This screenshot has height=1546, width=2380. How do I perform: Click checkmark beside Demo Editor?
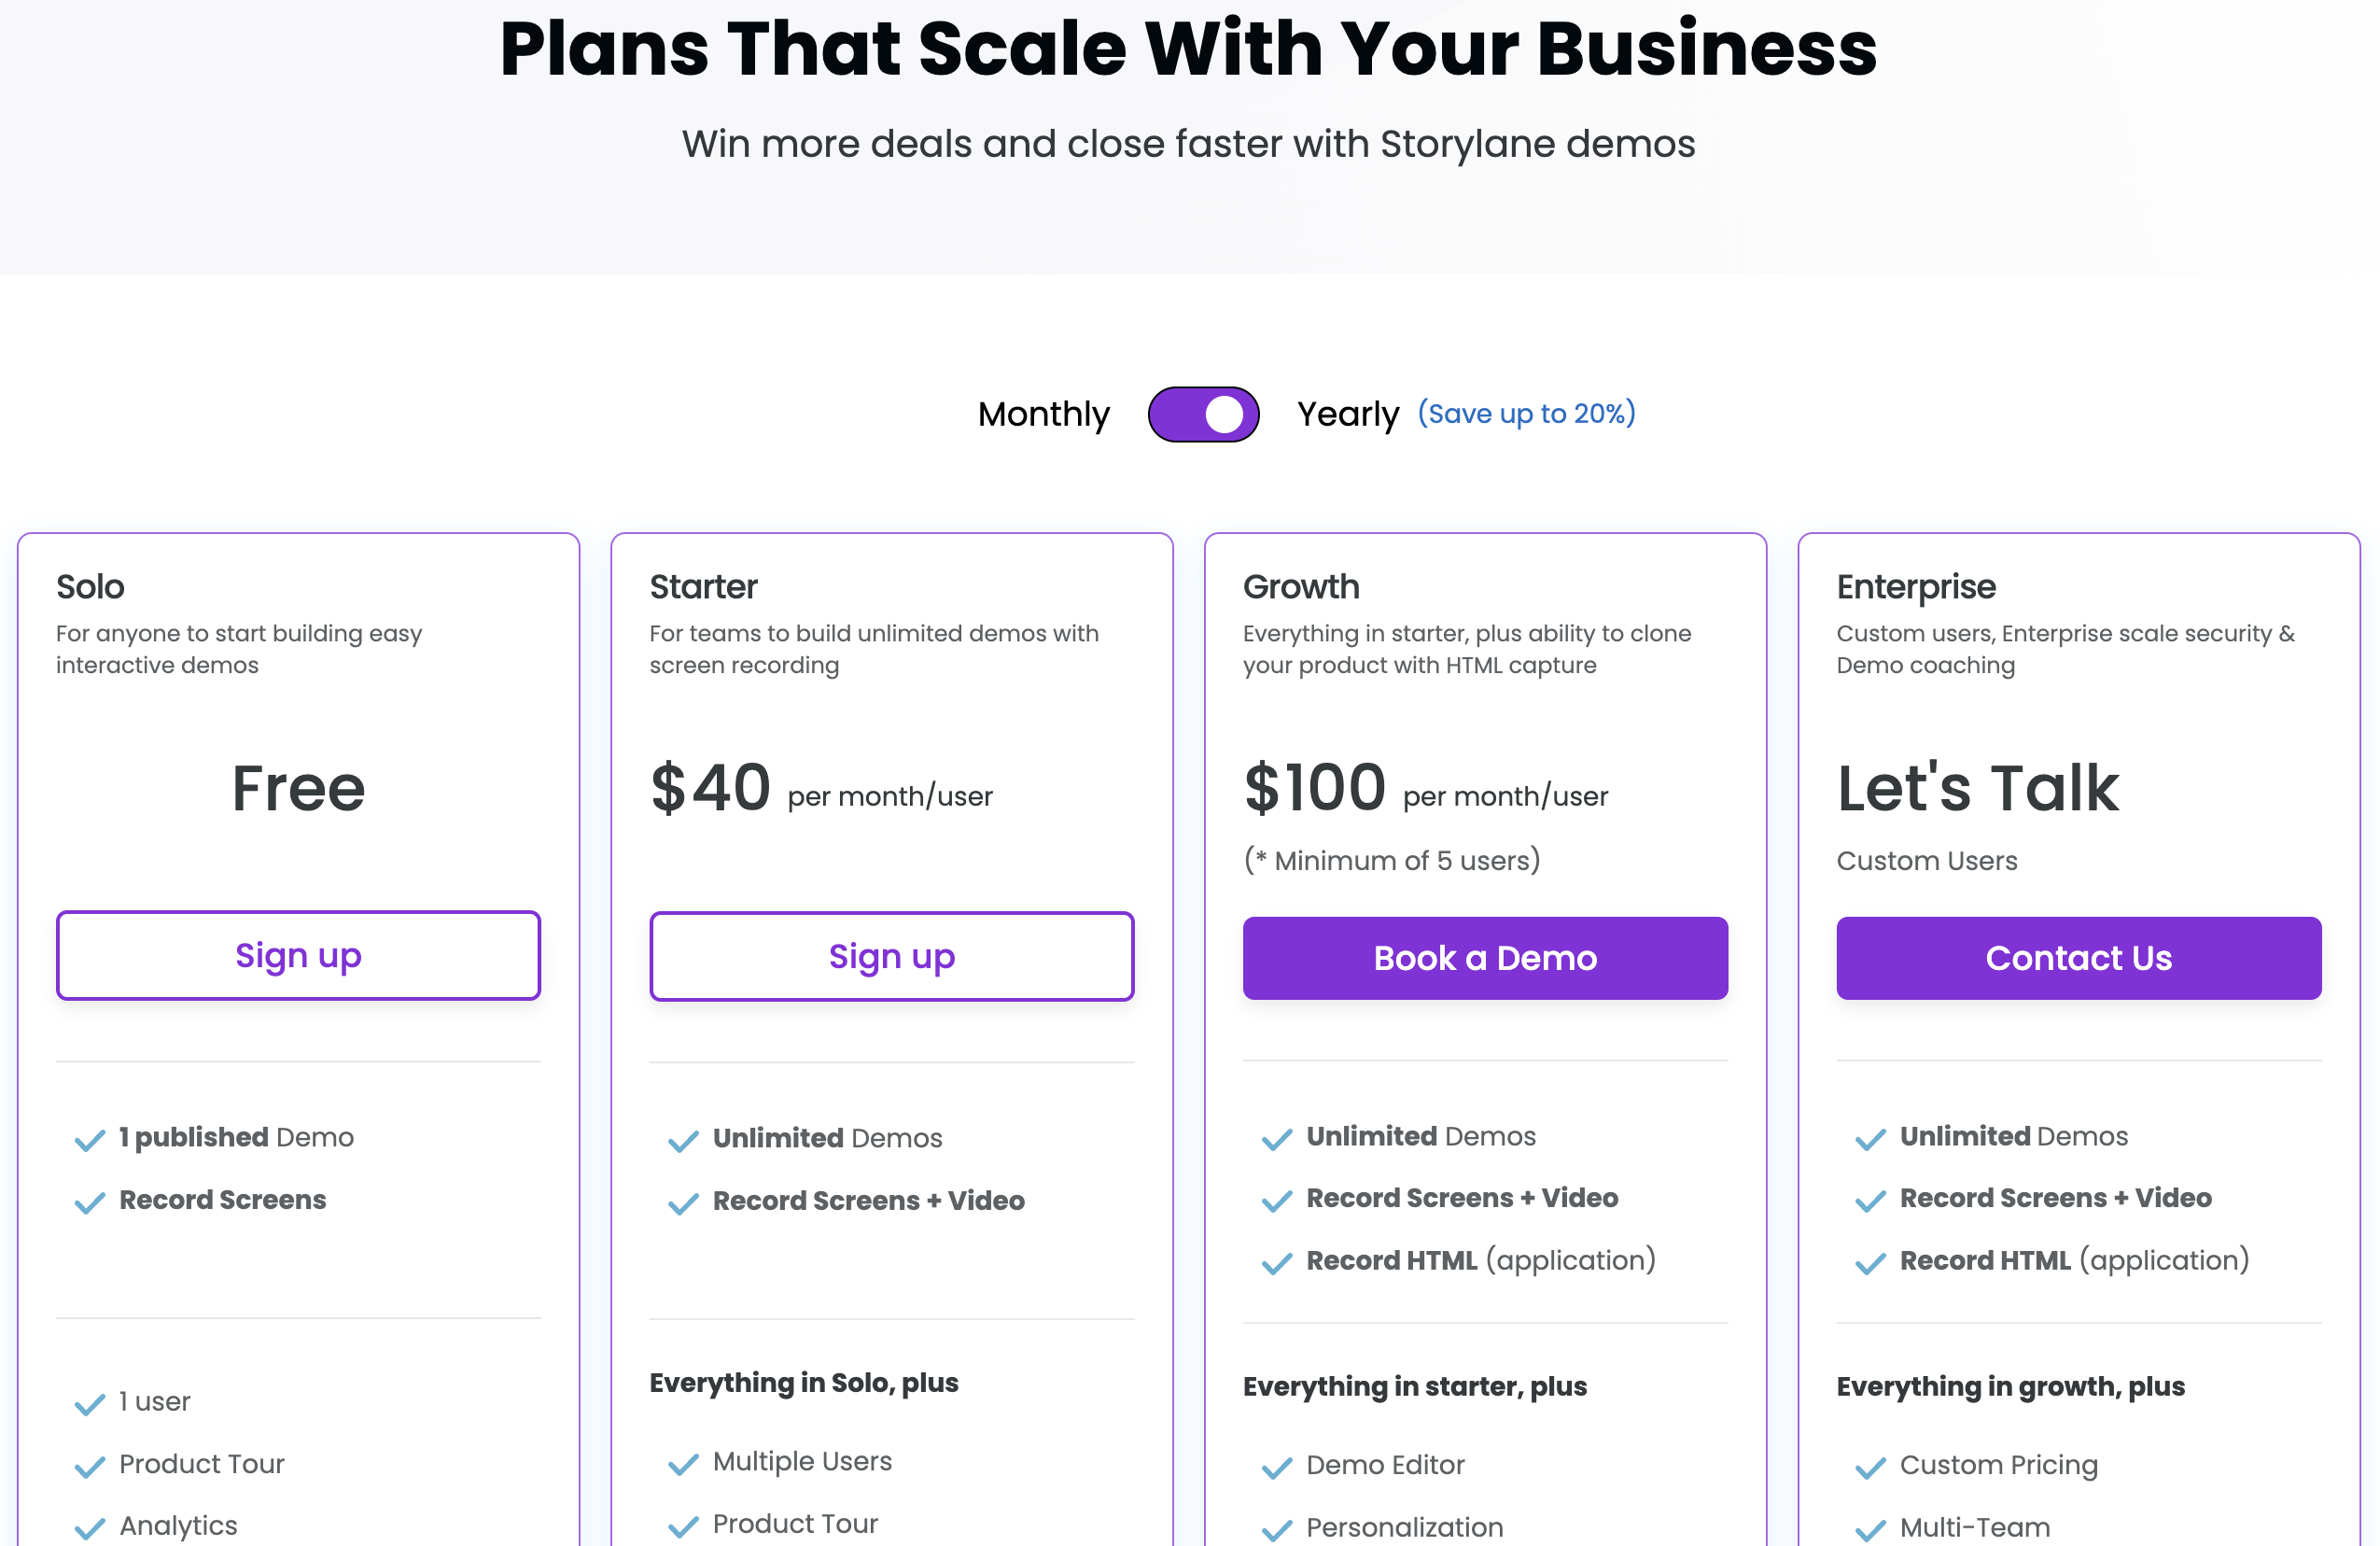point(1277,1467)
